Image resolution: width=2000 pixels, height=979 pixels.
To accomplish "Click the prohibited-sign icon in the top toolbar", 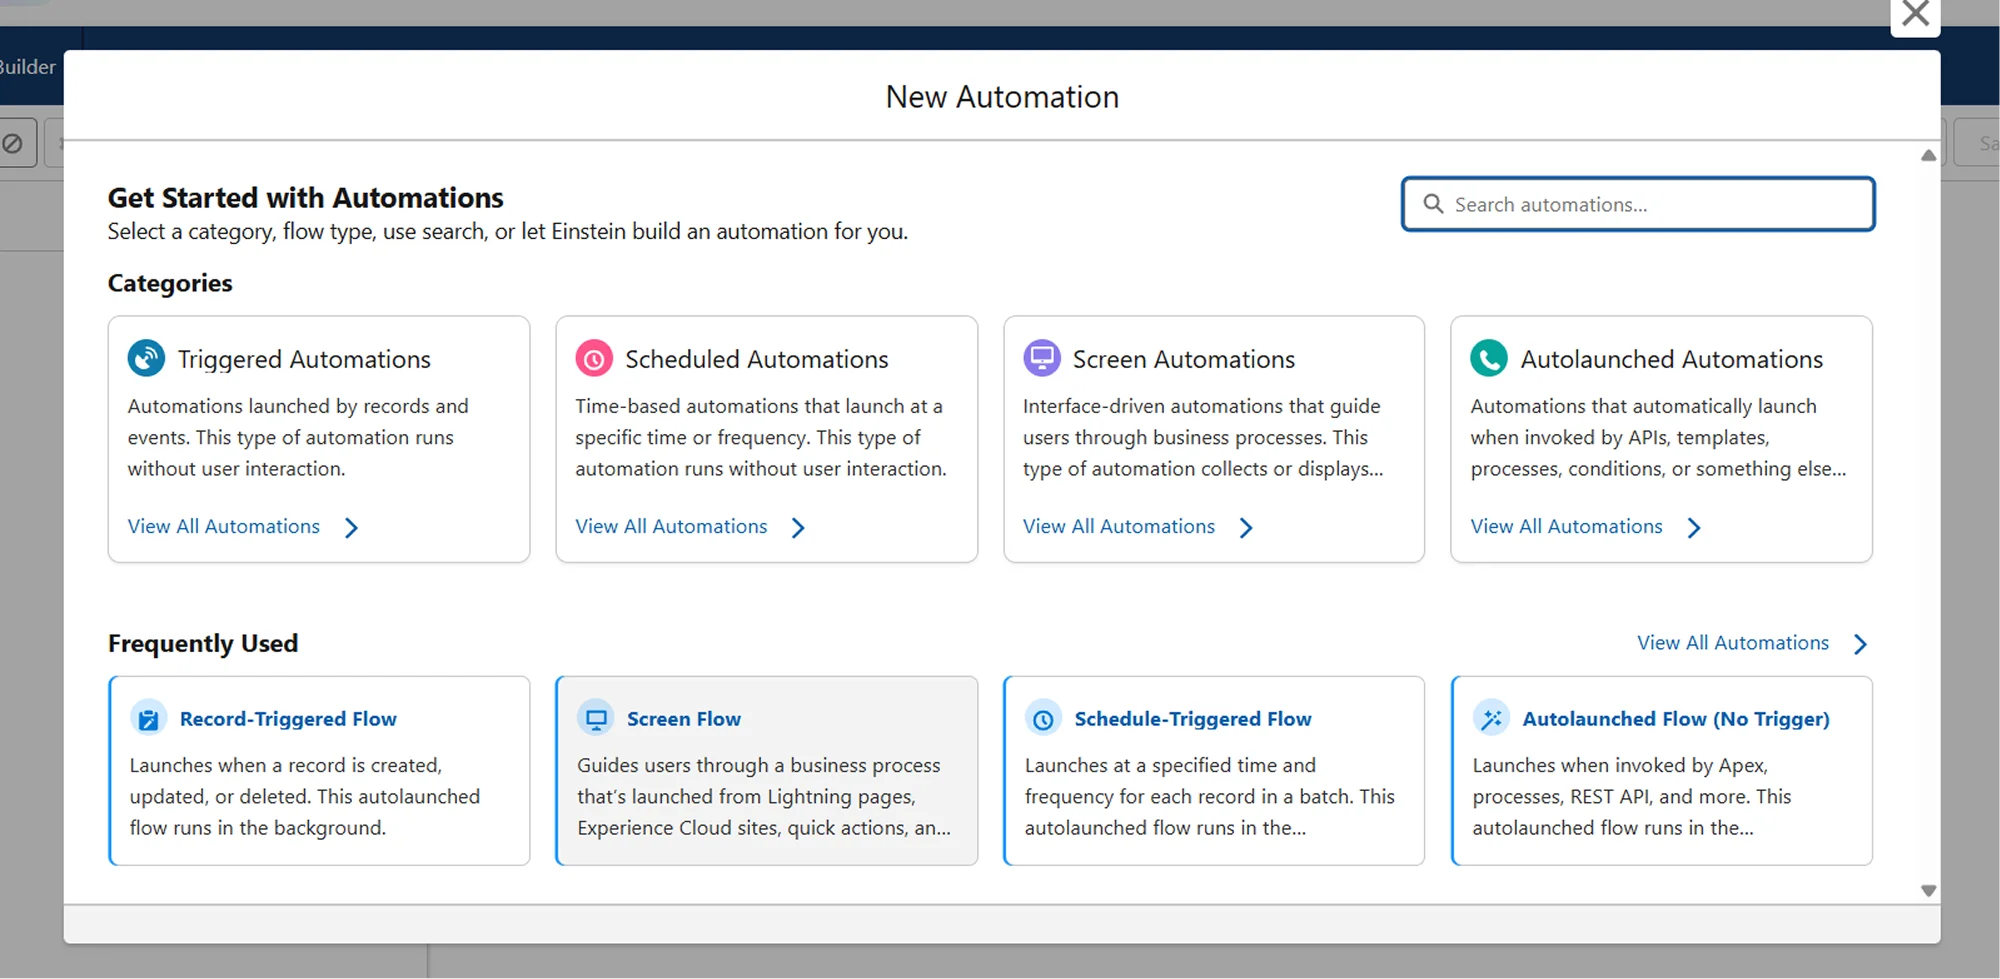I will [14, 143].
